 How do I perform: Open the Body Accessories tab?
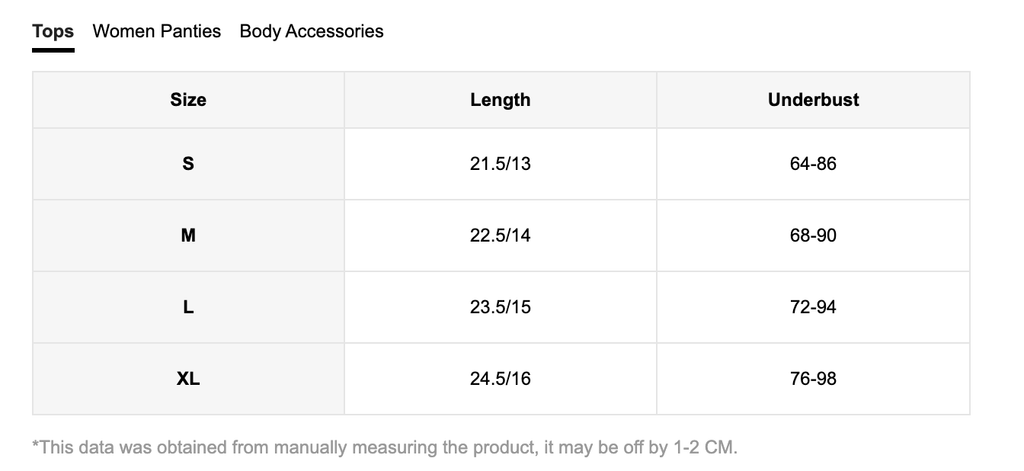[x=311, y=31]
